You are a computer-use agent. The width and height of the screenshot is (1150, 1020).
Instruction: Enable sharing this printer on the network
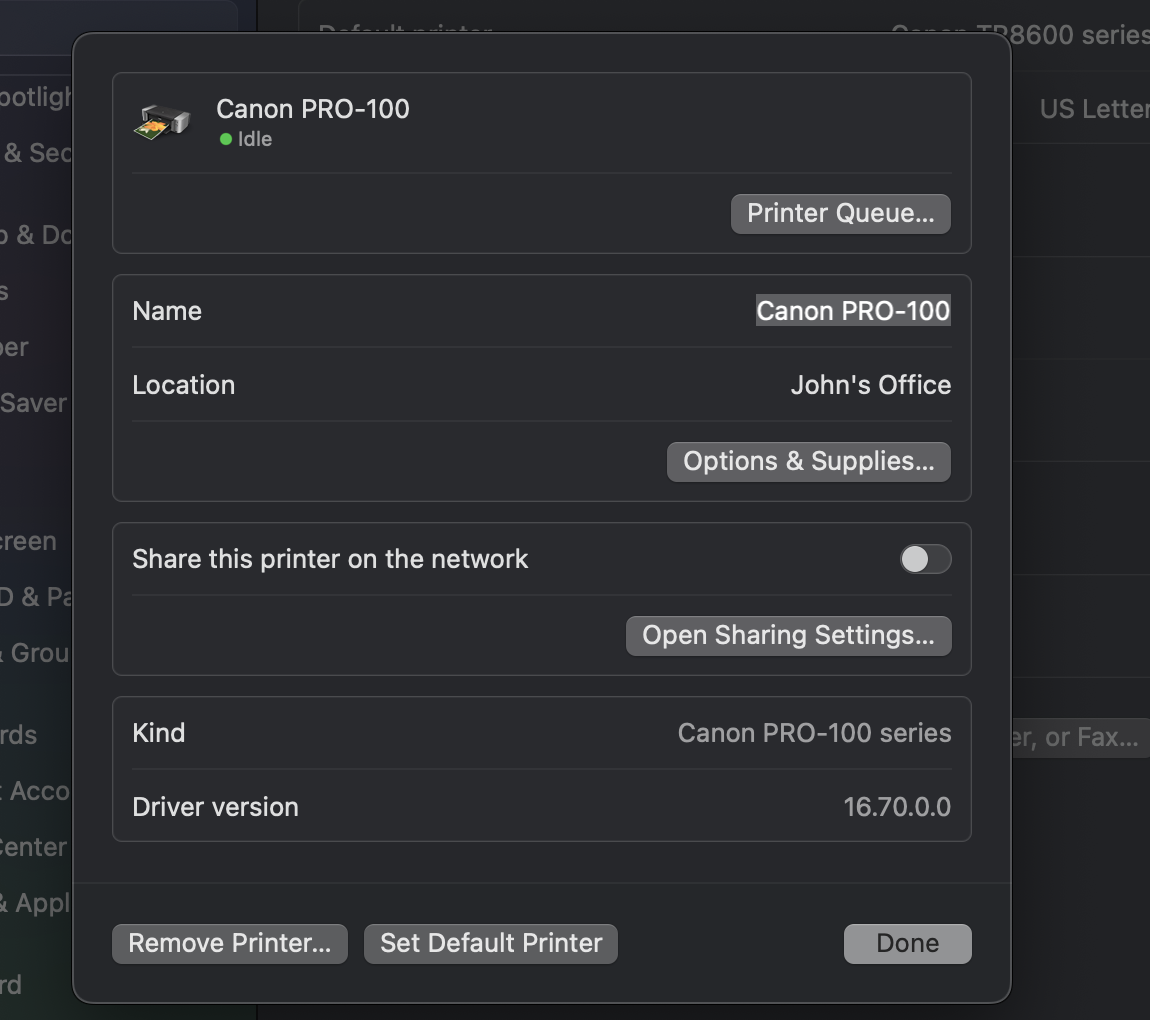click(x=925, y=559)
